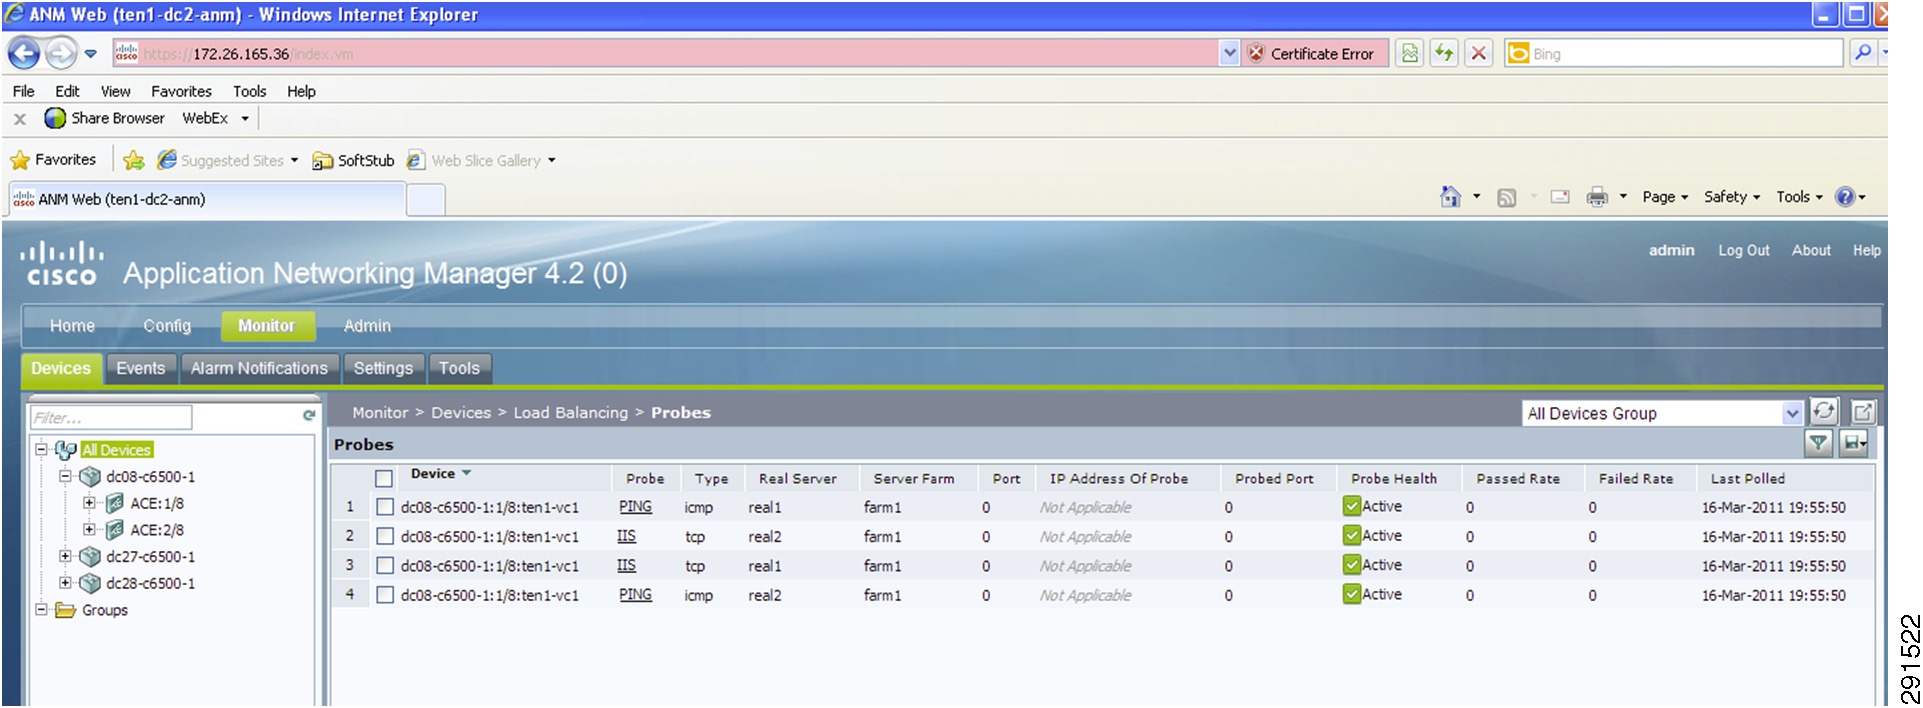Switch to the Config tab
1923x708 pixels.
tap(167, 326)
